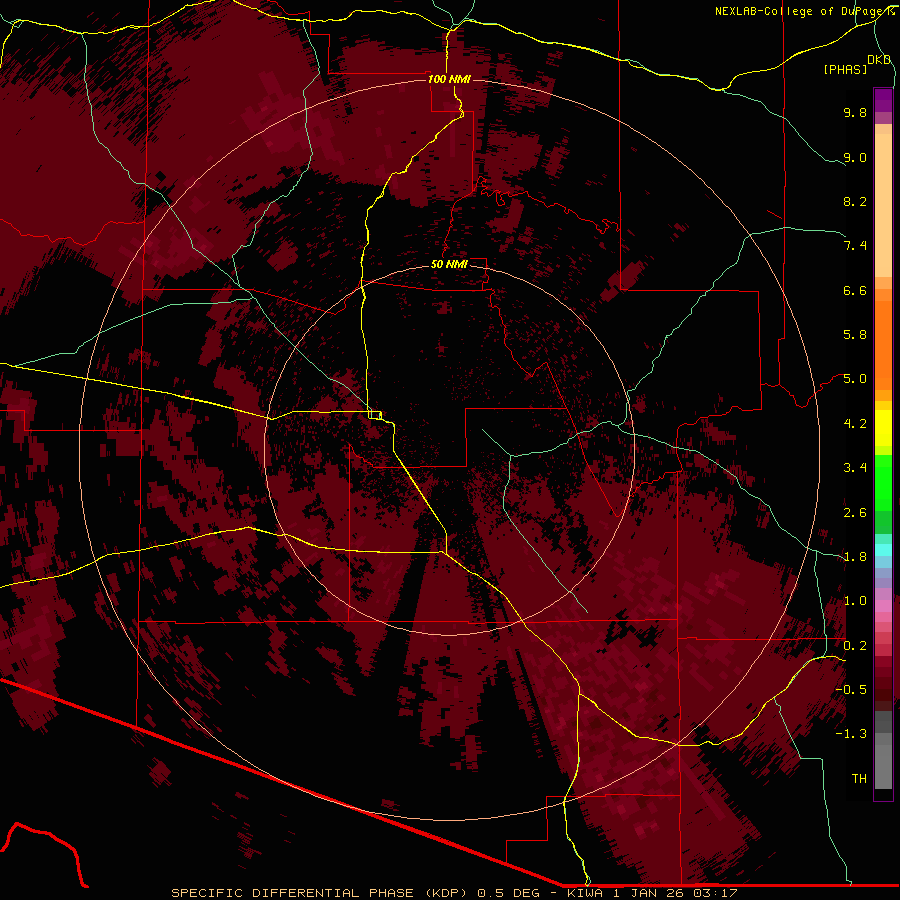This screenshot has height=900, width=900.
Task: Pick the light peach color bar segment
Action: [883, 205]
